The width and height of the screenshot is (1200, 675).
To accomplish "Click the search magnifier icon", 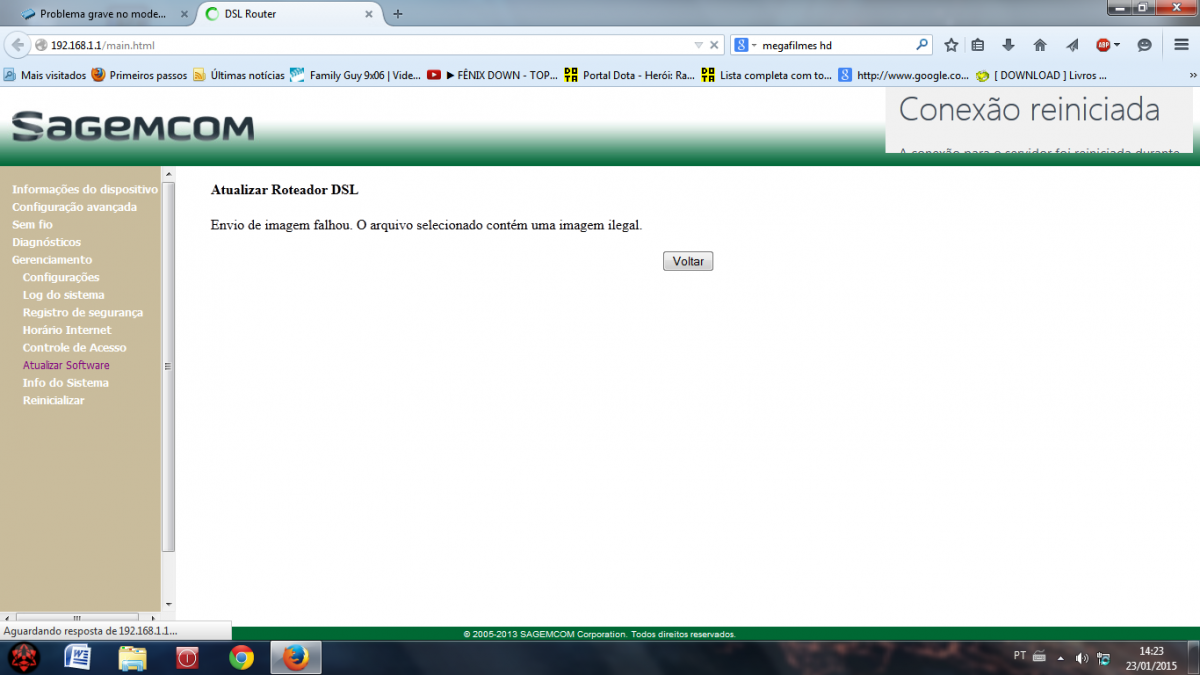I will [922, 45].
